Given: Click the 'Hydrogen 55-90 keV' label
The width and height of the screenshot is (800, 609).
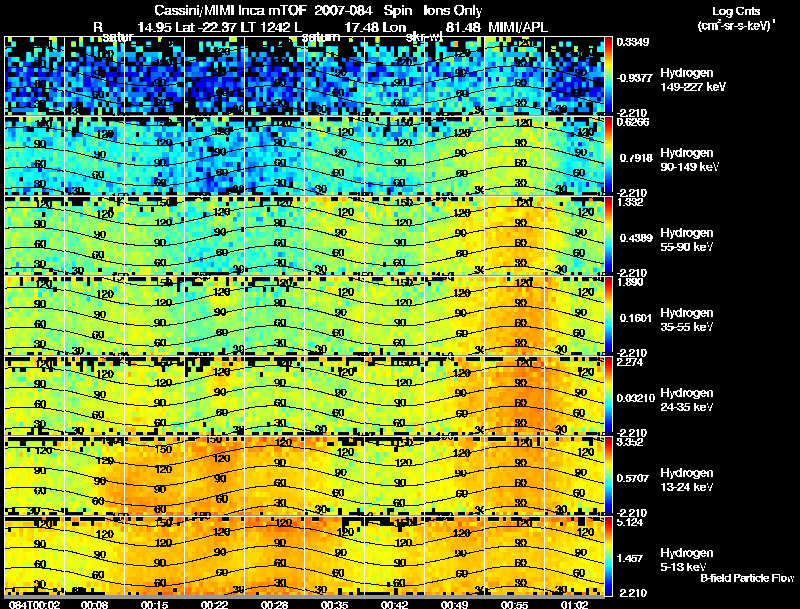Looking at the screenshot, I should pyautogui.click(x=687, y=240).
